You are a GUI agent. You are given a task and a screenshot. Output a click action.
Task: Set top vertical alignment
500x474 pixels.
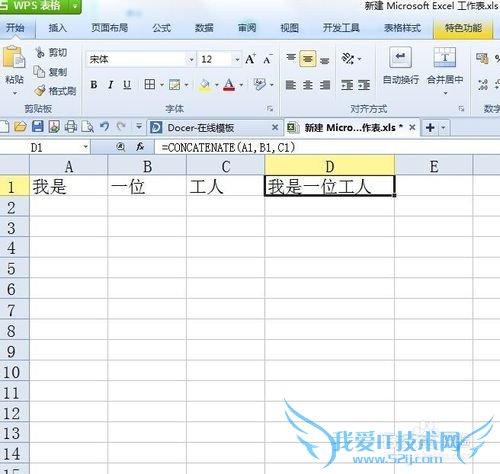291,59
